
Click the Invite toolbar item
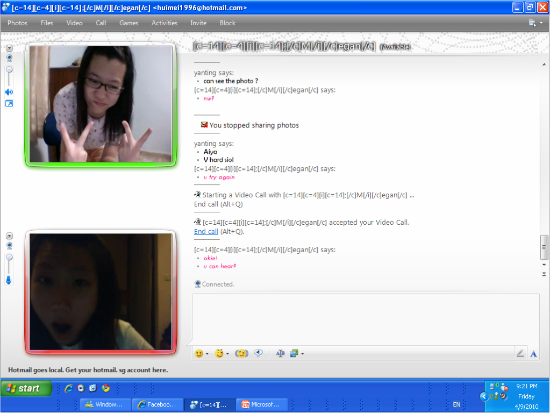tap(198, 23)
